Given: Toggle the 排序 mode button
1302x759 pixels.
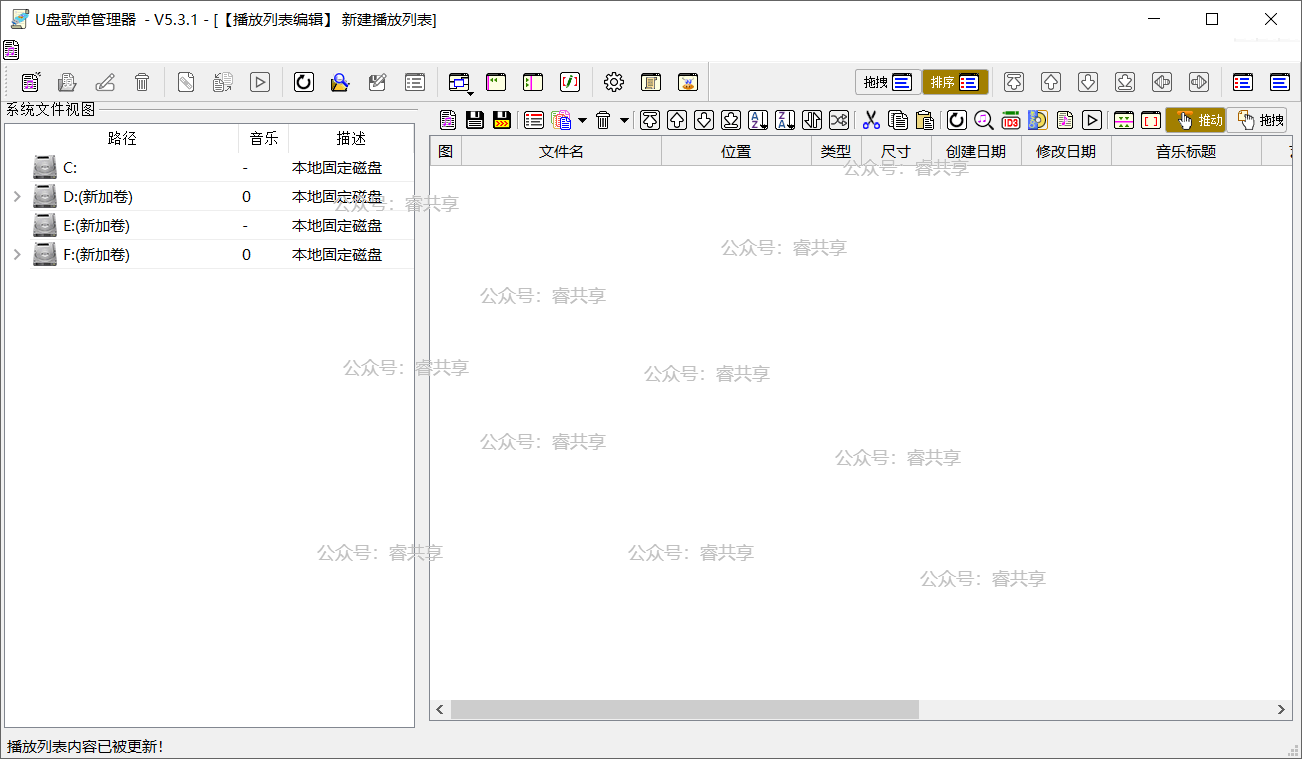Looking at the screenshot, I should (955, 82).
